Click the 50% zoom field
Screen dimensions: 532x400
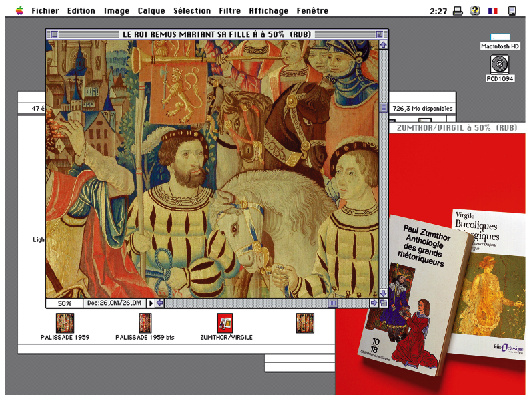coord(64,303)
